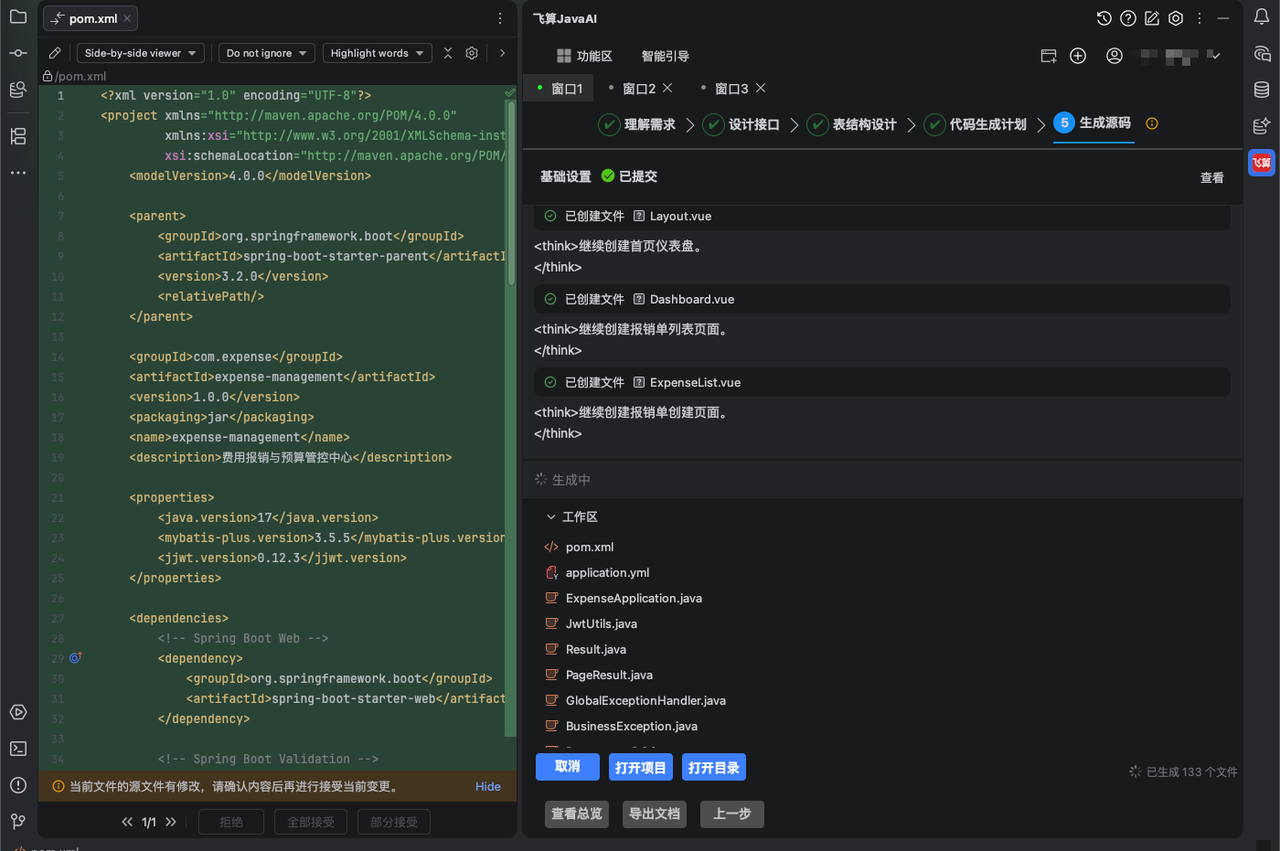Cancel generation with the 取消 button

[568, 767]
